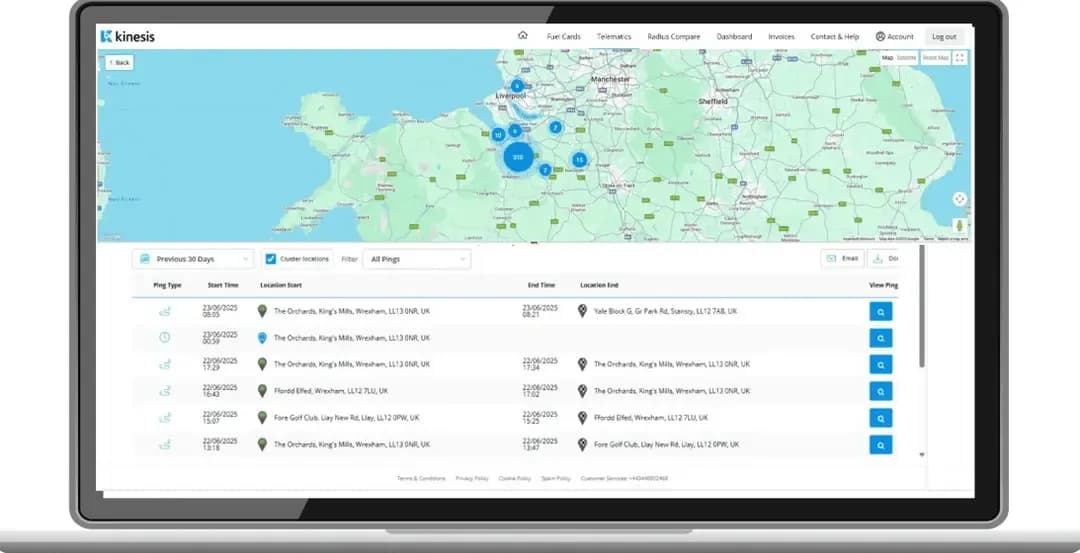This screenshot has height=553, width=1080.
Task: Click the Street View pegman icon
Action: (959, 226)
